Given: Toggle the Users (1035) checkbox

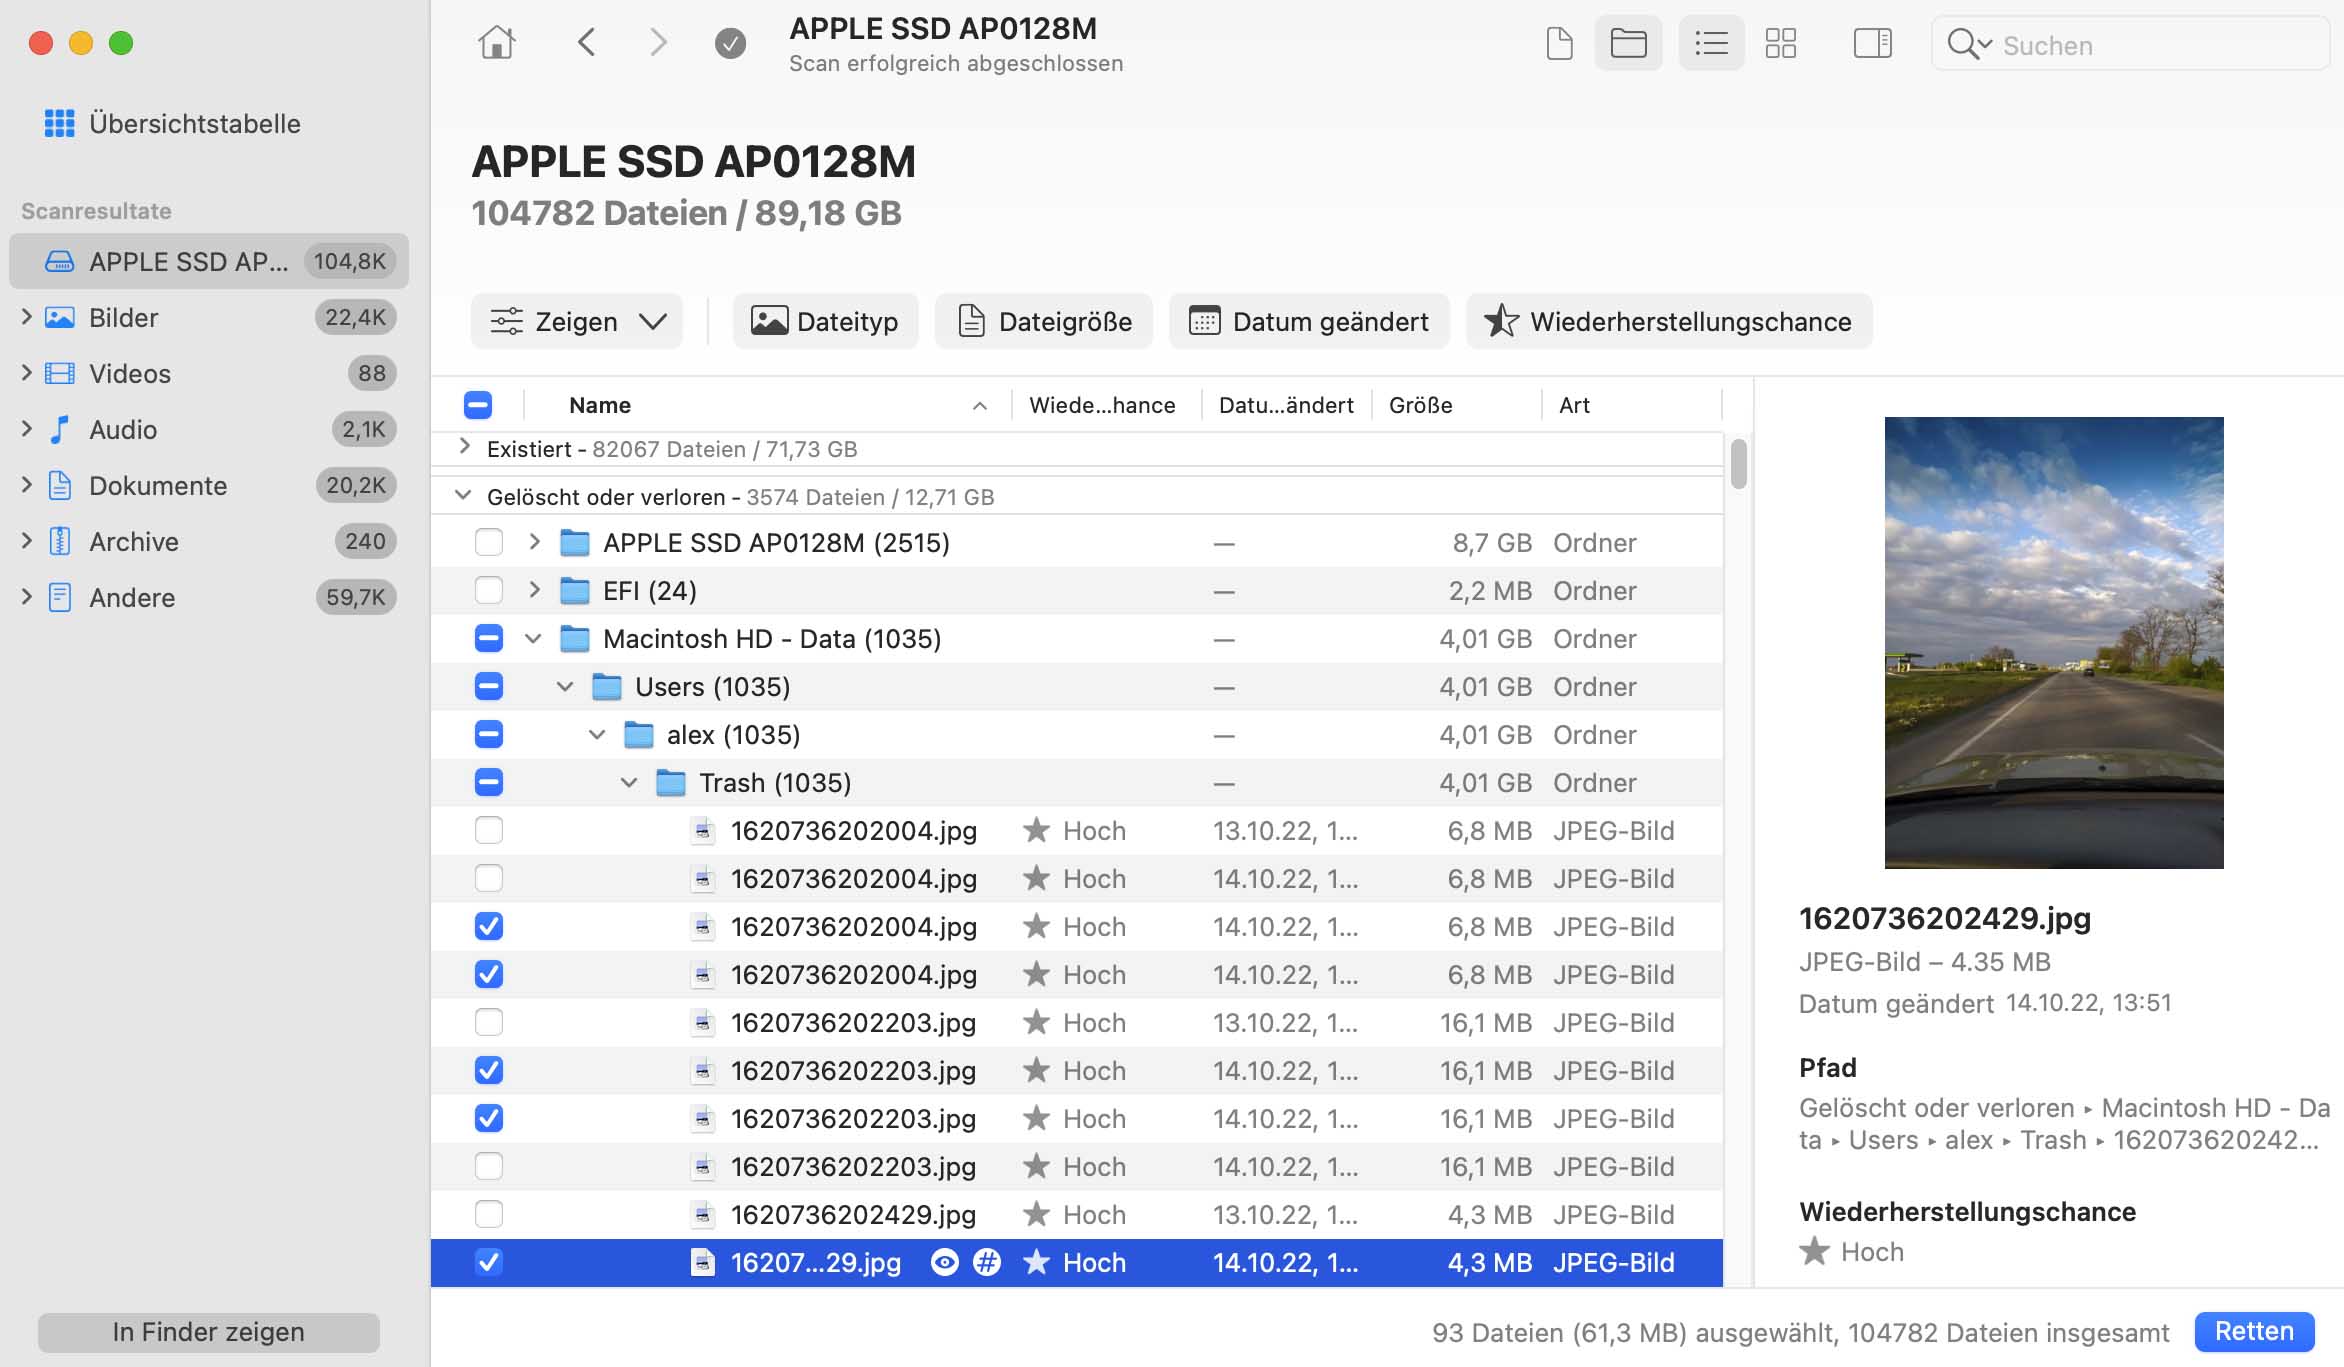Looking at the screenshot, I should pyautogui.click(x=489, y=687).
